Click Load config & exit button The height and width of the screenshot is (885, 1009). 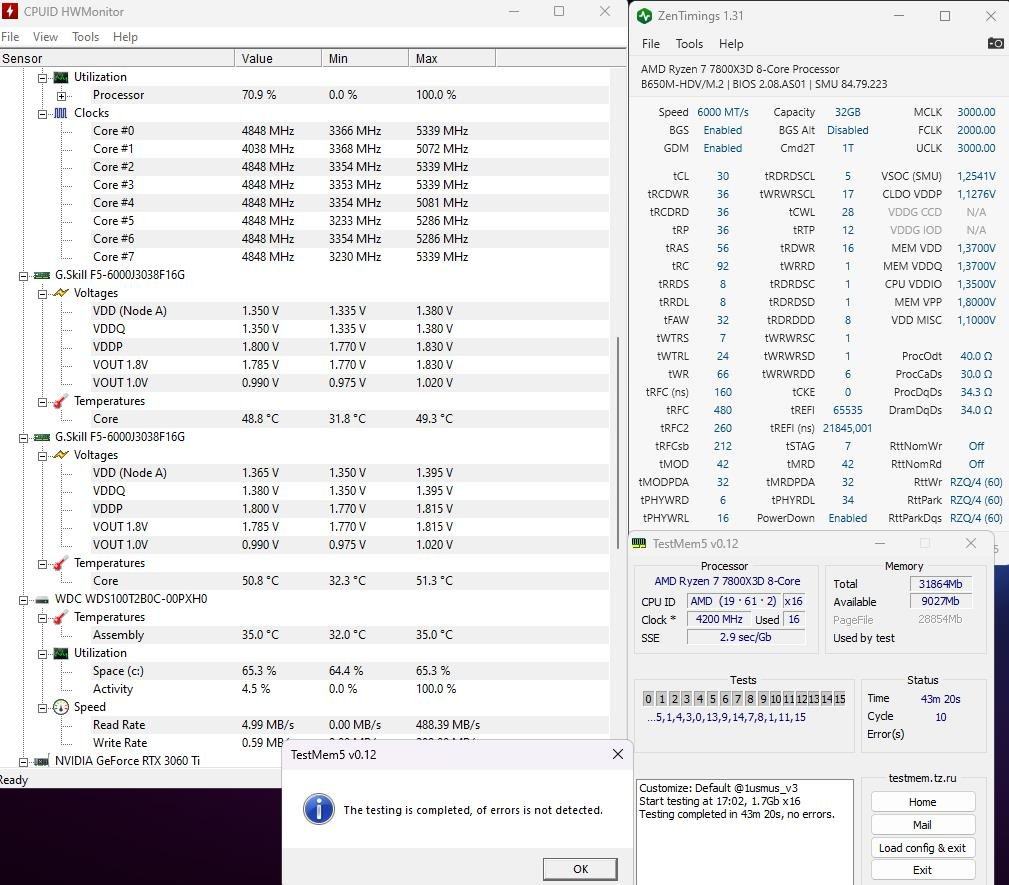point(923,848)
